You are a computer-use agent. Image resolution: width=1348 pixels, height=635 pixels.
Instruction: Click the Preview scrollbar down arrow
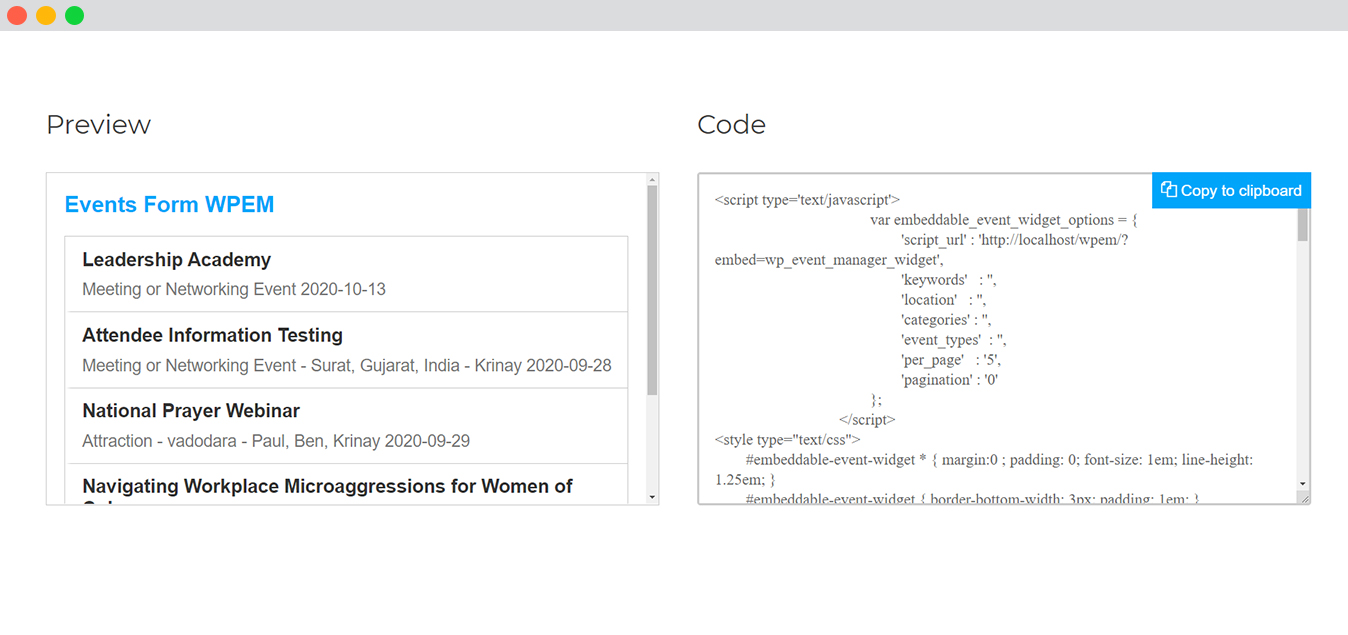(x=652, y=497)
